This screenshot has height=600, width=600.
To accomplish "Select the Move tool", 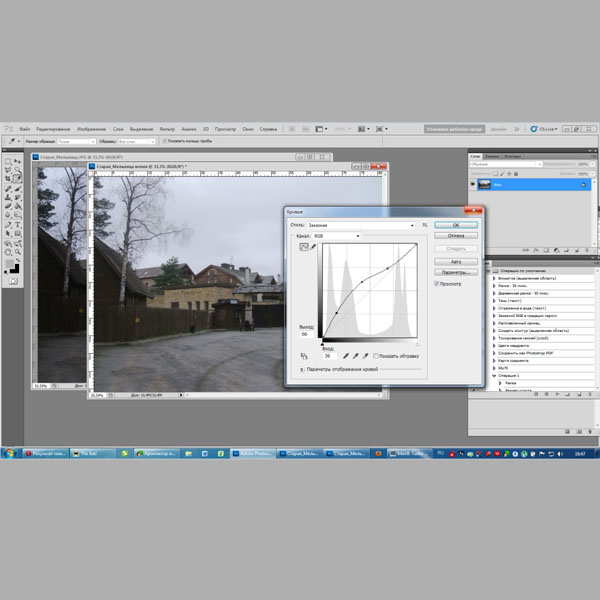I will pos(18,161).
